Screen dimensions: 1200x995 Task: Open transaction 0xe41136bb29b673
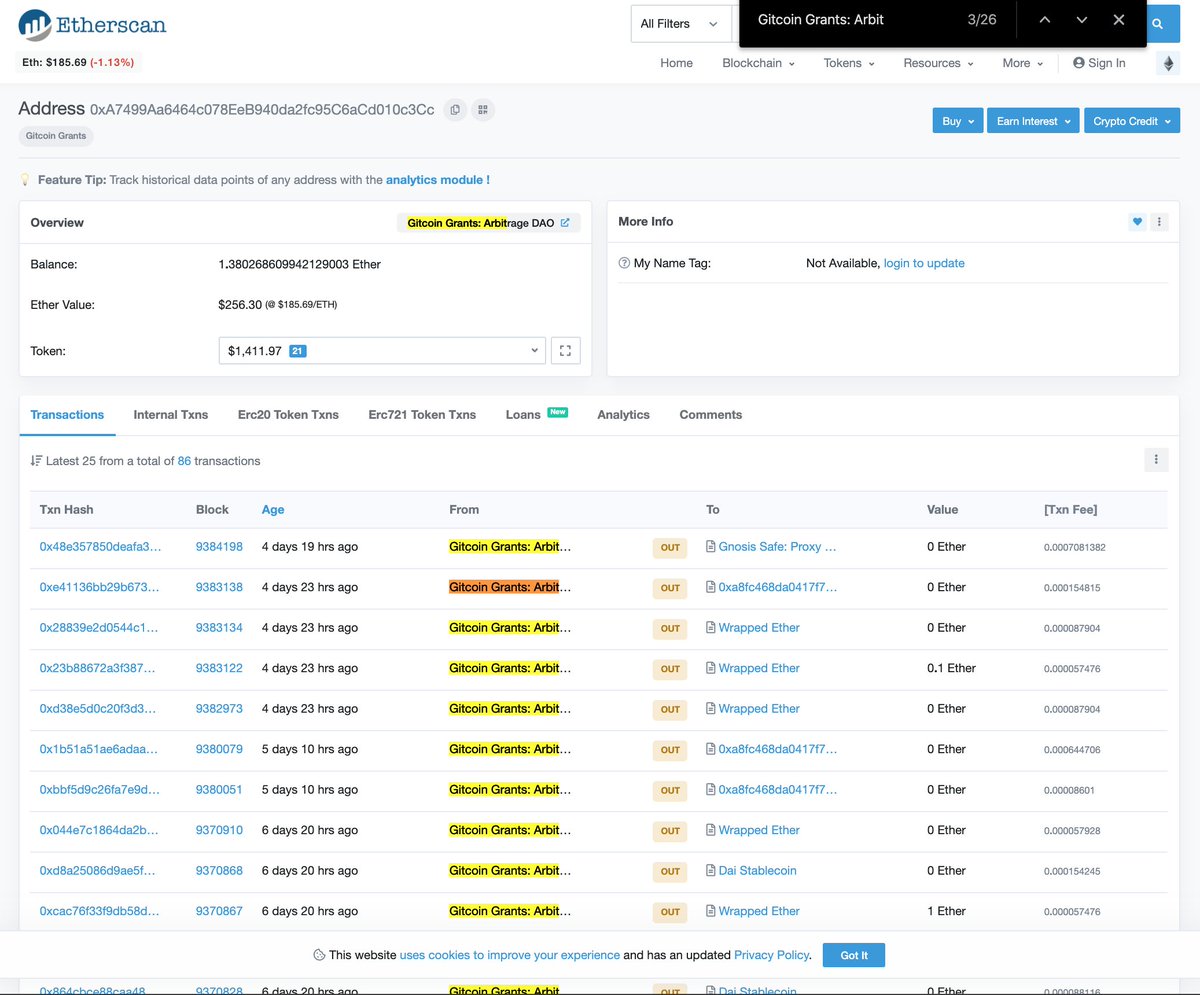tap(100, 587)
